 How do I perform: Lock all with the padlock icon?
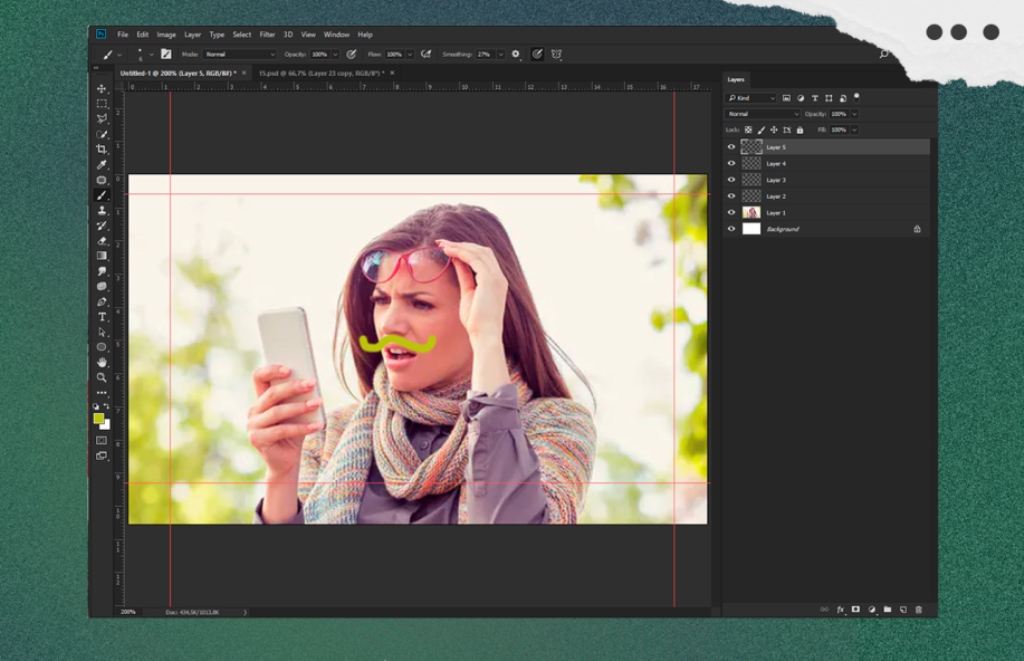pos(799,130)
